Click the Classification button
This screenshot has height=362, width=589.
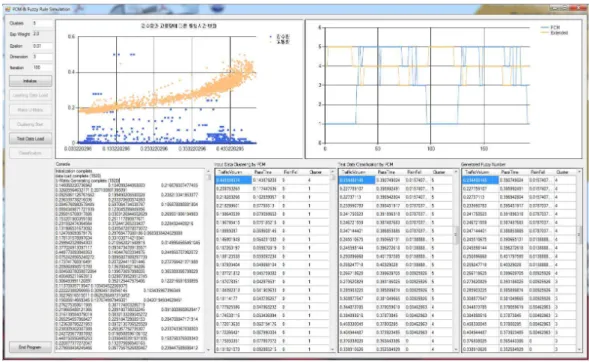[x=30, y=153]
